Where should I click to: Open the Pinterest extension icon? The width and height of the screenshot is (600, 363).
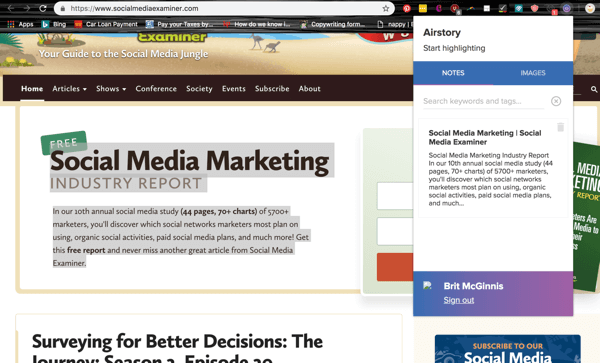[407, 8]
